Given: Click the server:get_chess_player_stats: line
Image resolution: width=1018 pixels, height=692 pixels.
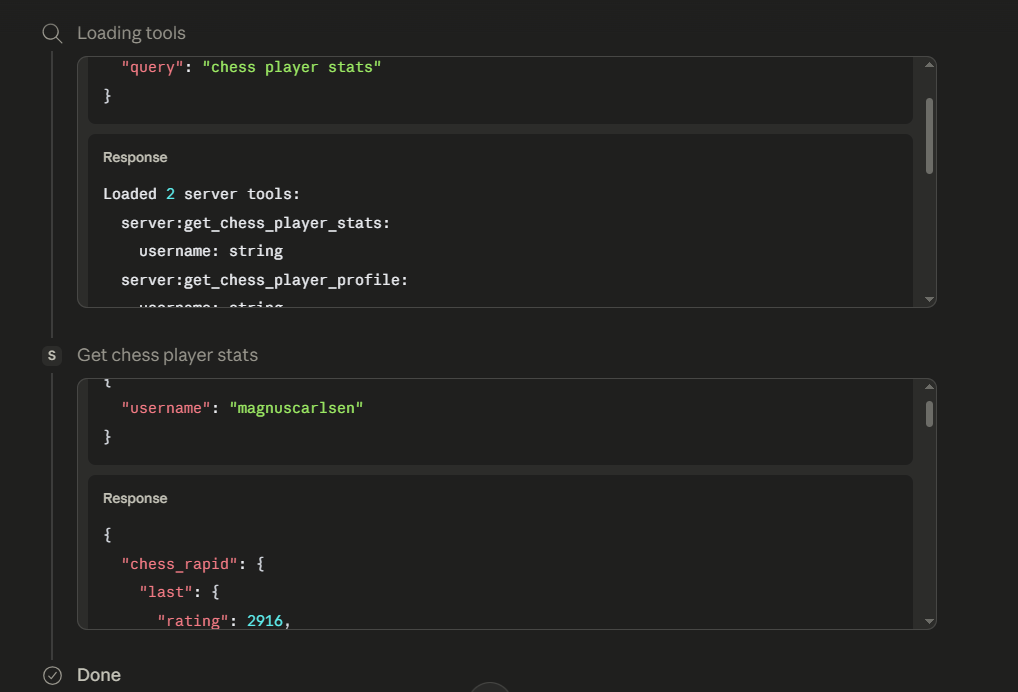Looking at the screenshot, I should pos(255,223).
